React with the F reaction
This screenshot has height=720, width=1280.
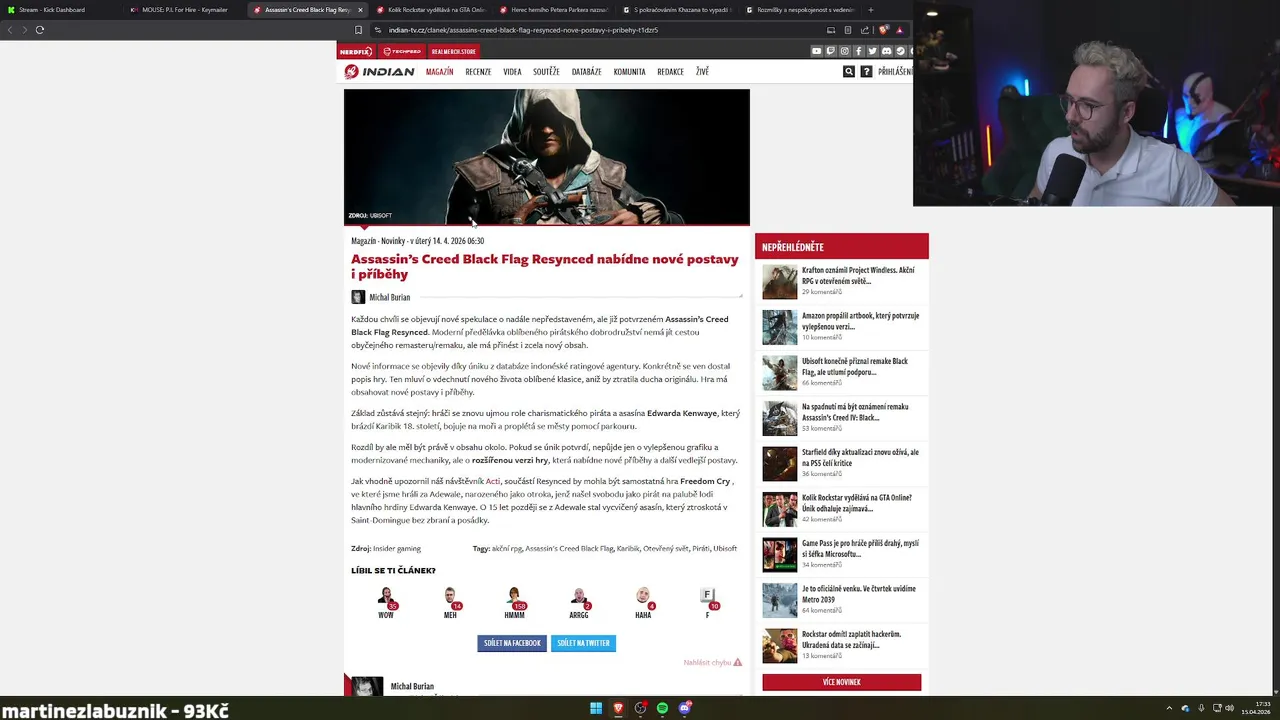click(707, 603)
